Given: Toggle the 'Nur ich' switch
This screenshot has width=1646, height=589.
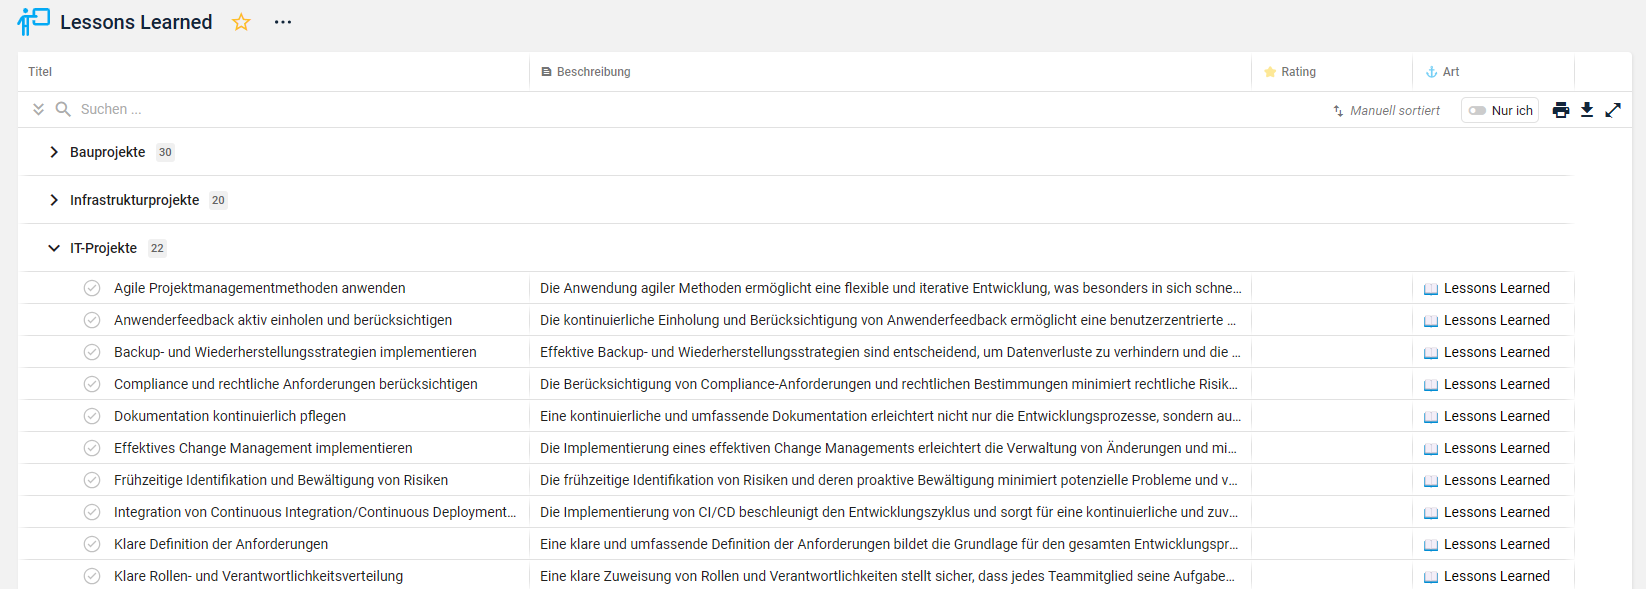Looking at the screenshot, I should [1478, 111].
